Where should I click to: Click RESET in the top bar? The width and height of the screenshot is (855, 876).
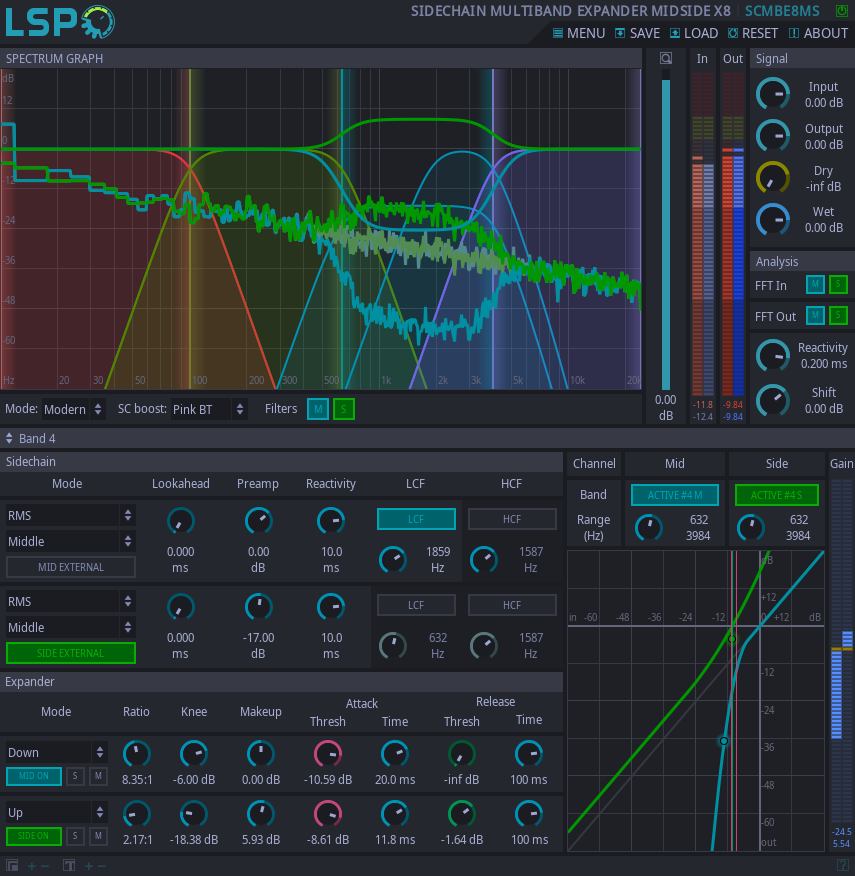tap(753, 33)
